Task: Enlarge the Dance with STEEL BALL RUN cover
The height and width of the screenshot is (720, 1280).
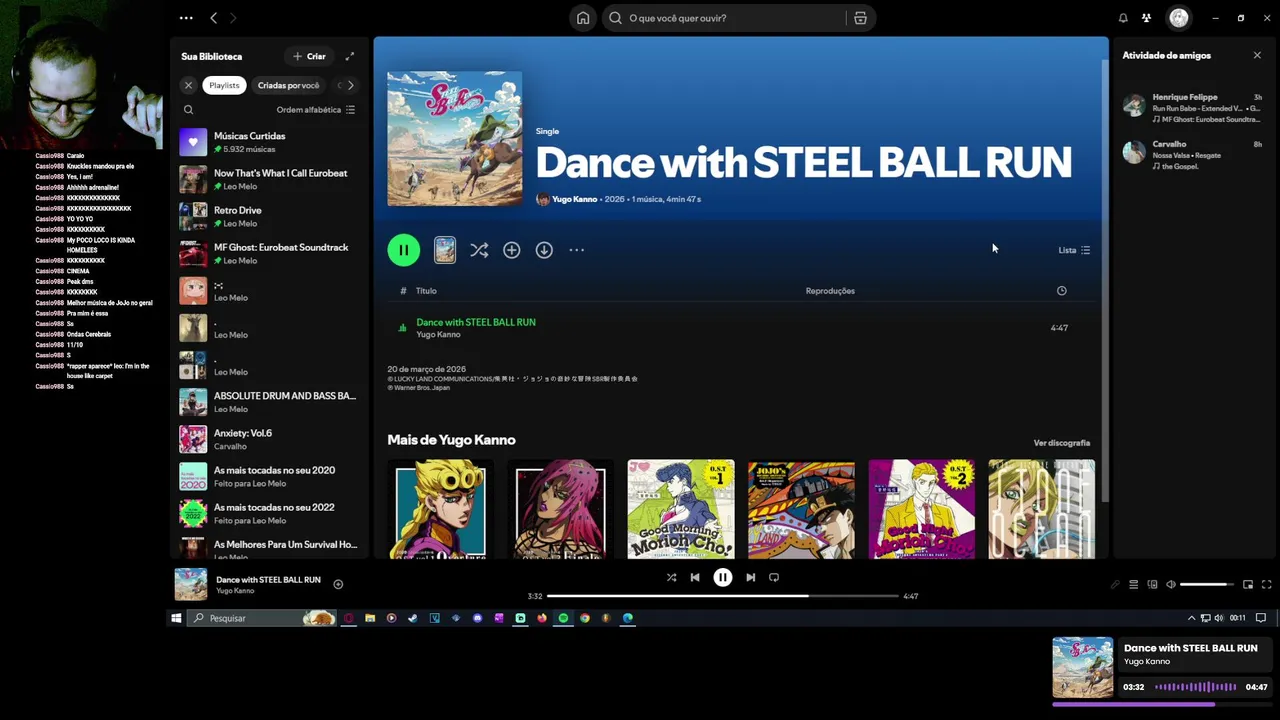Action: [455, 139]
